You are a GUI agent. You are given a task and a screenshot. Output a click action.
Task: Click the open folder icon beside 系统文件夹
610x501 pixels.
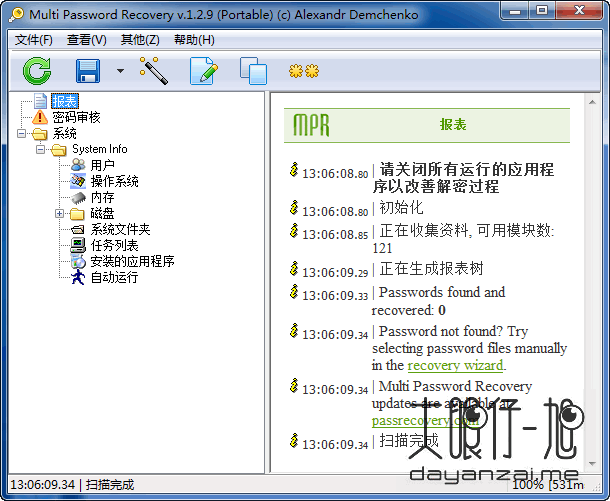click(x=78, y=229)
